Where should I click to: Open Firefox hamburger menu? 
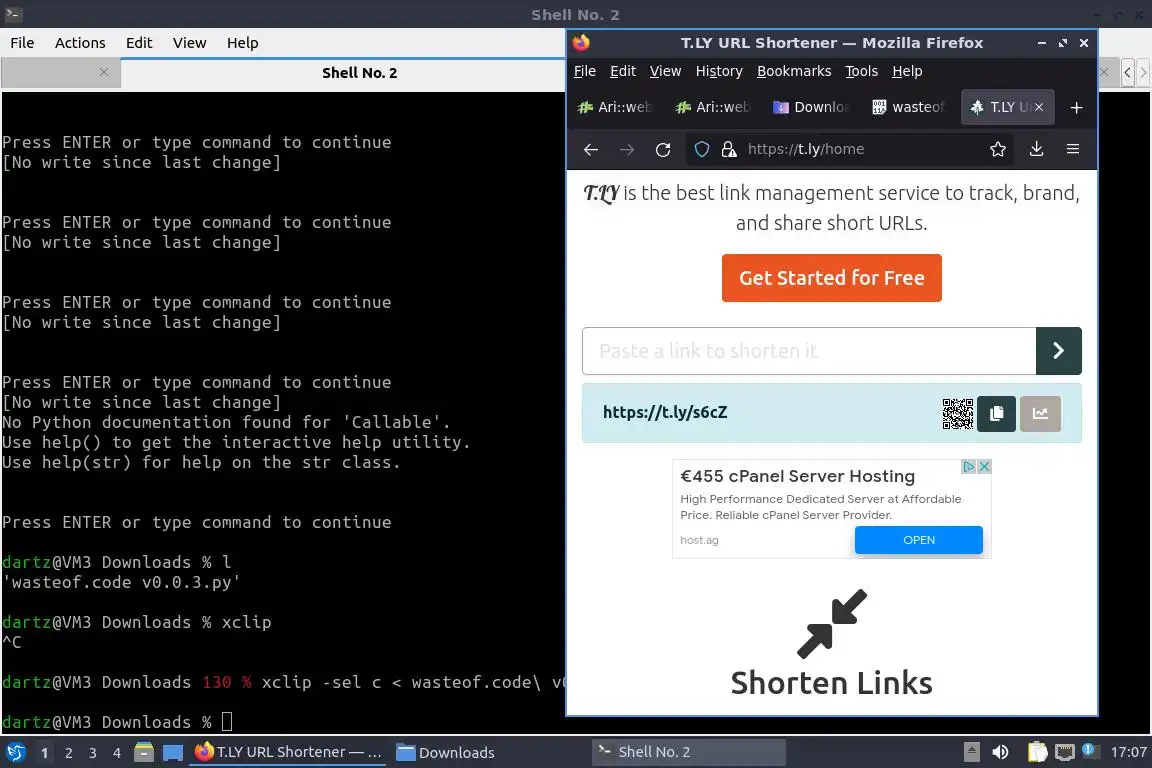coord(1073,149)
